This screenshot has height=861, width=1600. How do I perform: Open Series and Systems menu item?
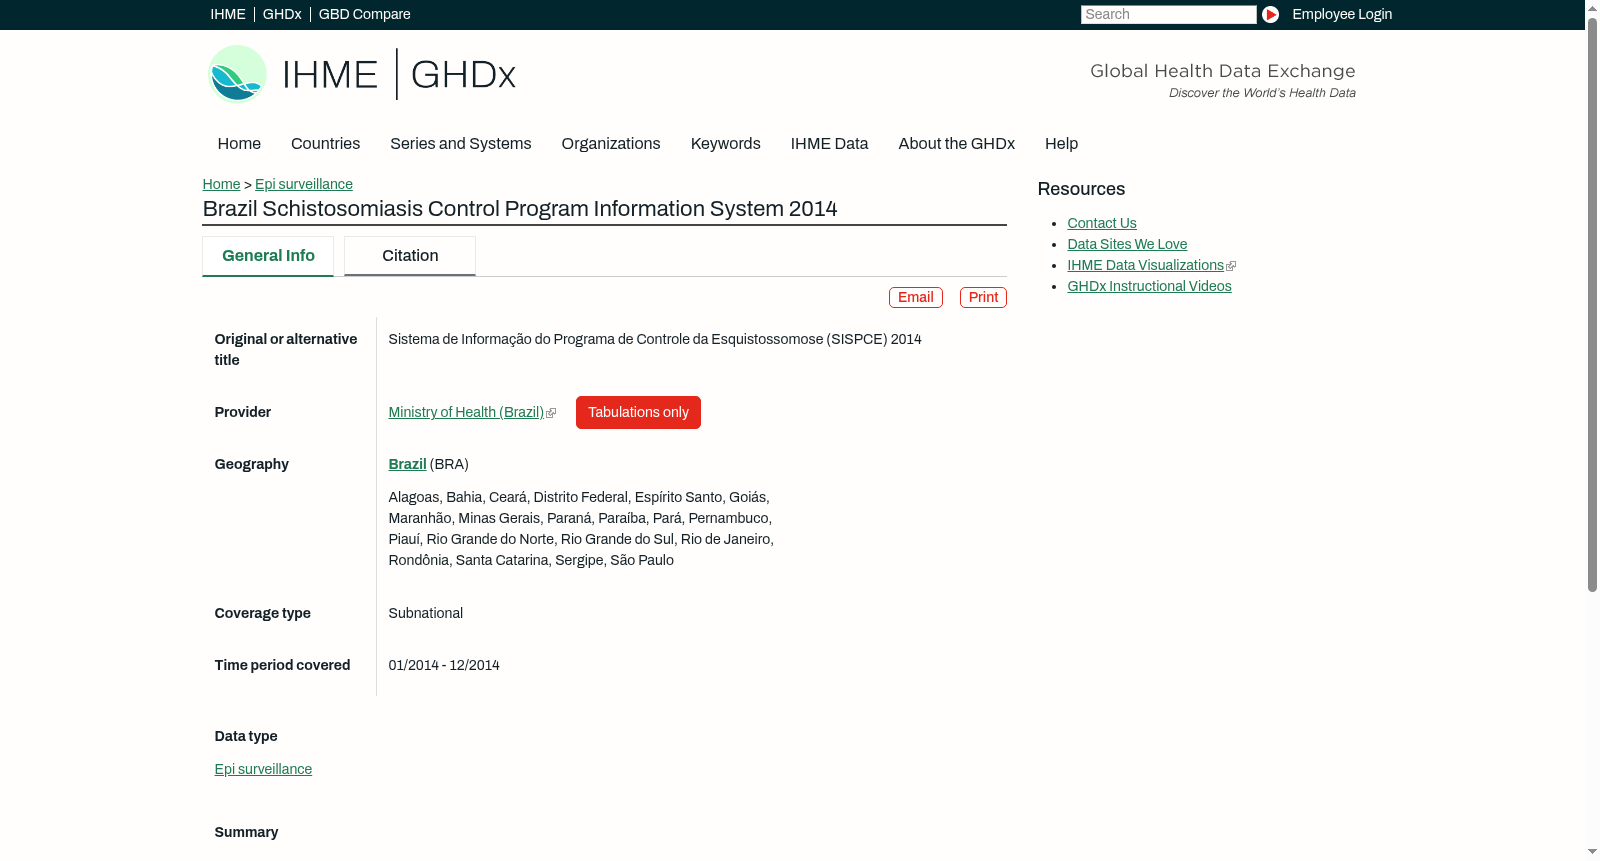tap(461, 144)
